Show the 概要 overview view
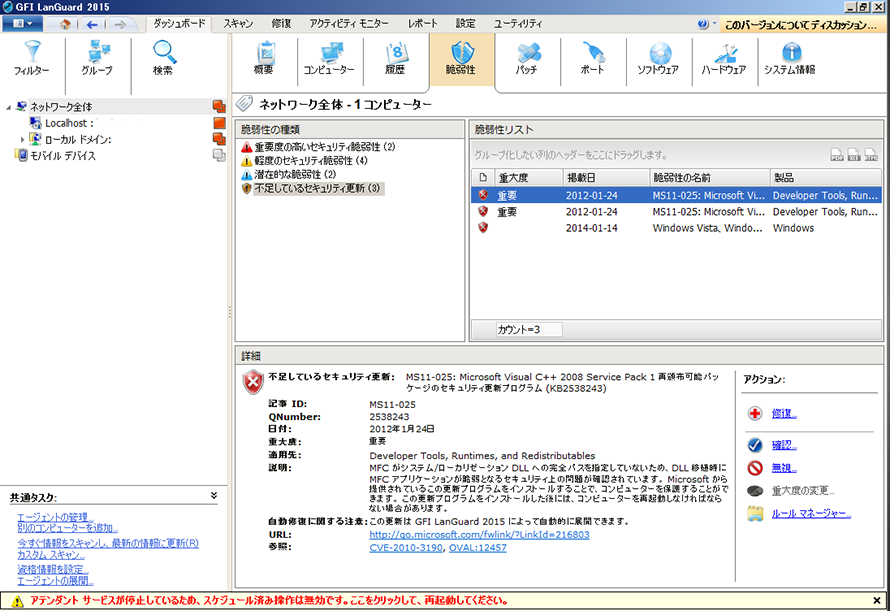 click(264, 58)
